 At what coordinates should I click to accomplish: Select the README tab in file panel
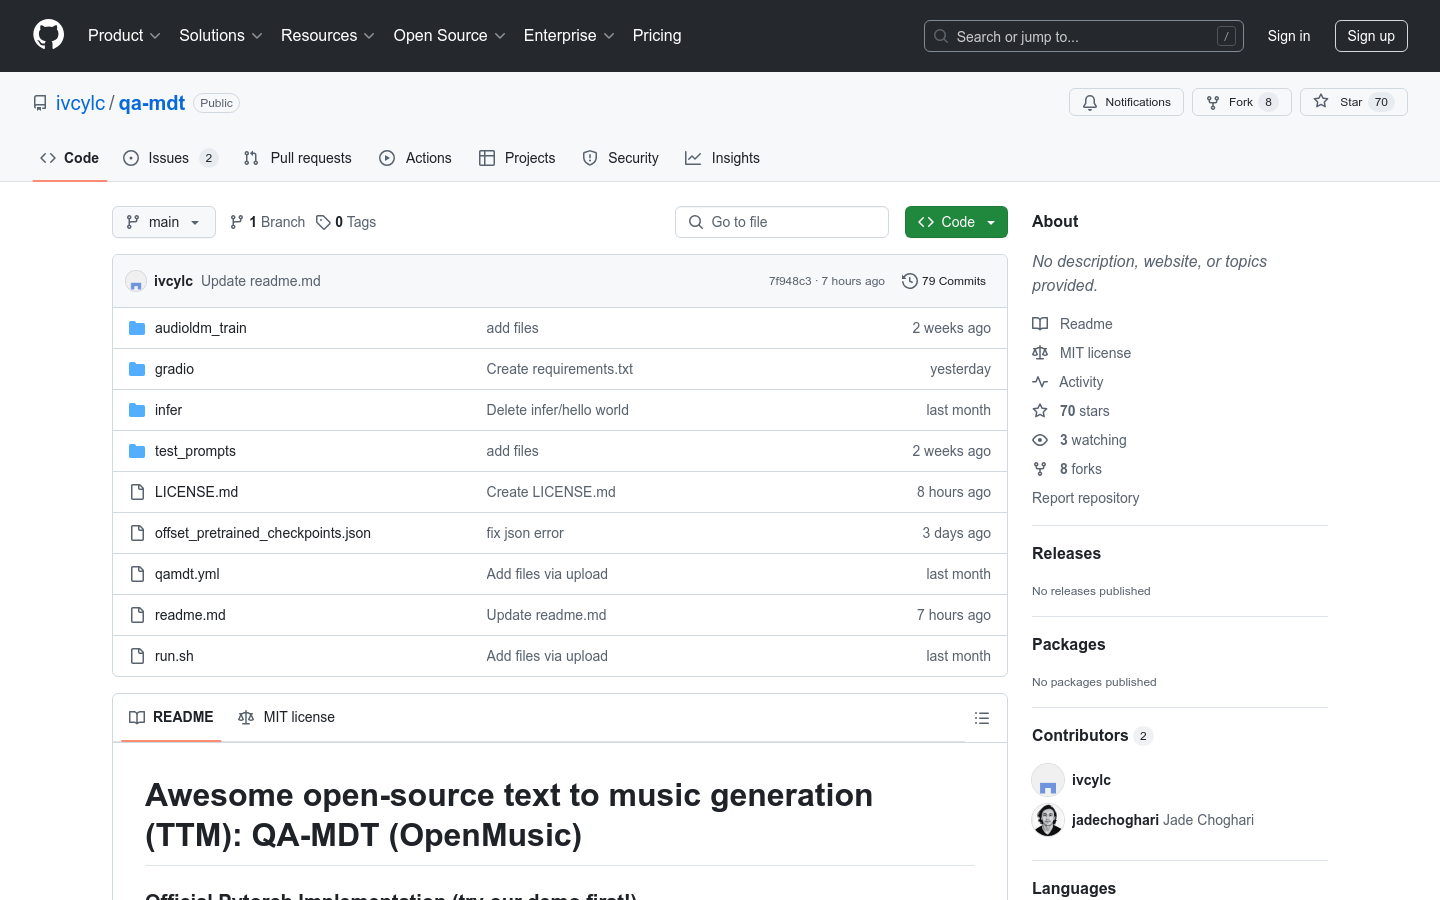click(171, 717)
